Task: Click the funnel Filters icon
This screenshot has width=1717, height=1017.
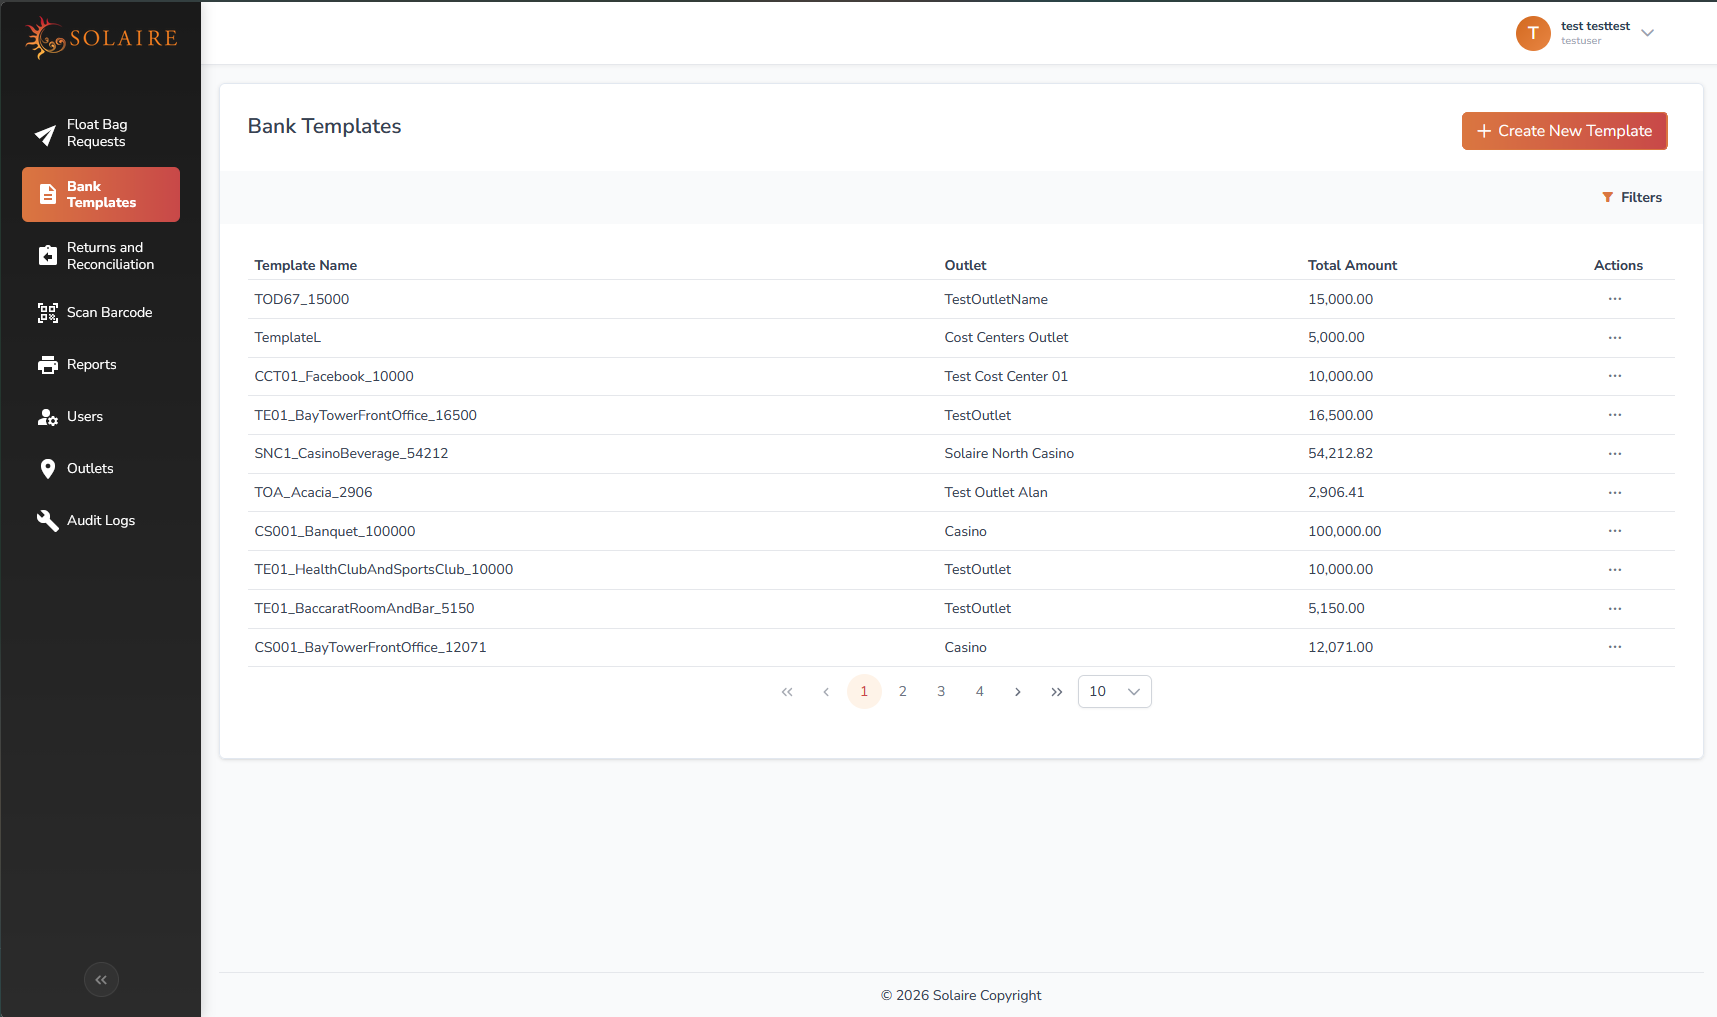Action: click(1607, 198)
